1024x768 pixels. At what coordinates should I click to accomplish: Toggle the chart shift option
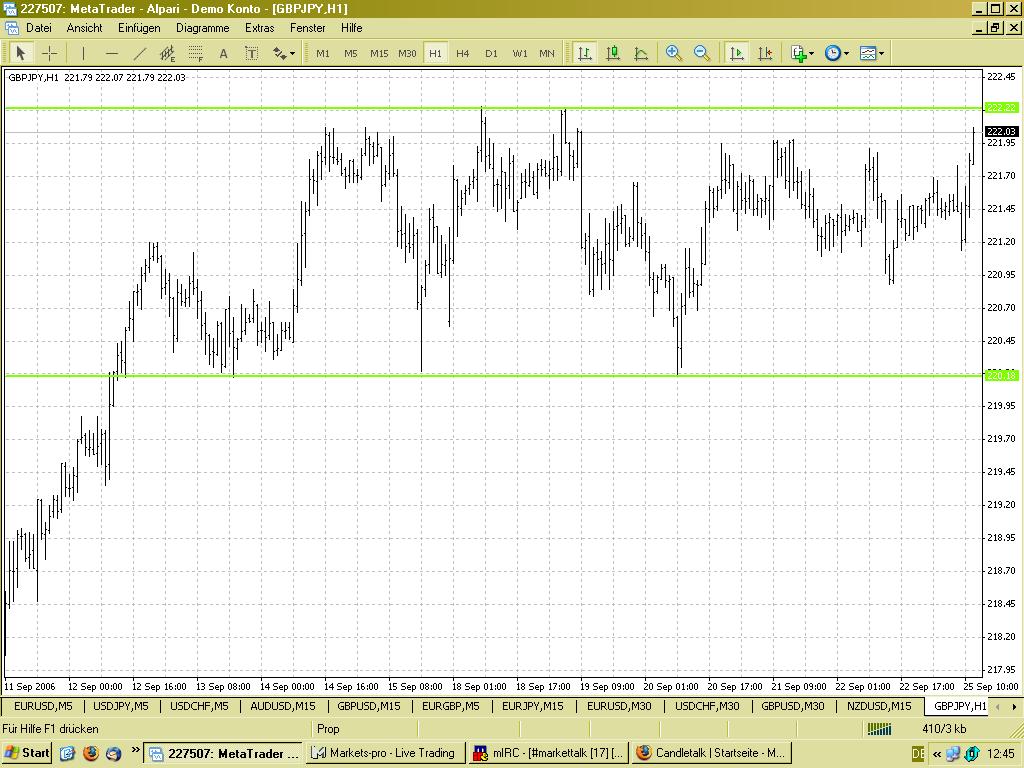[x=765, y=53]
